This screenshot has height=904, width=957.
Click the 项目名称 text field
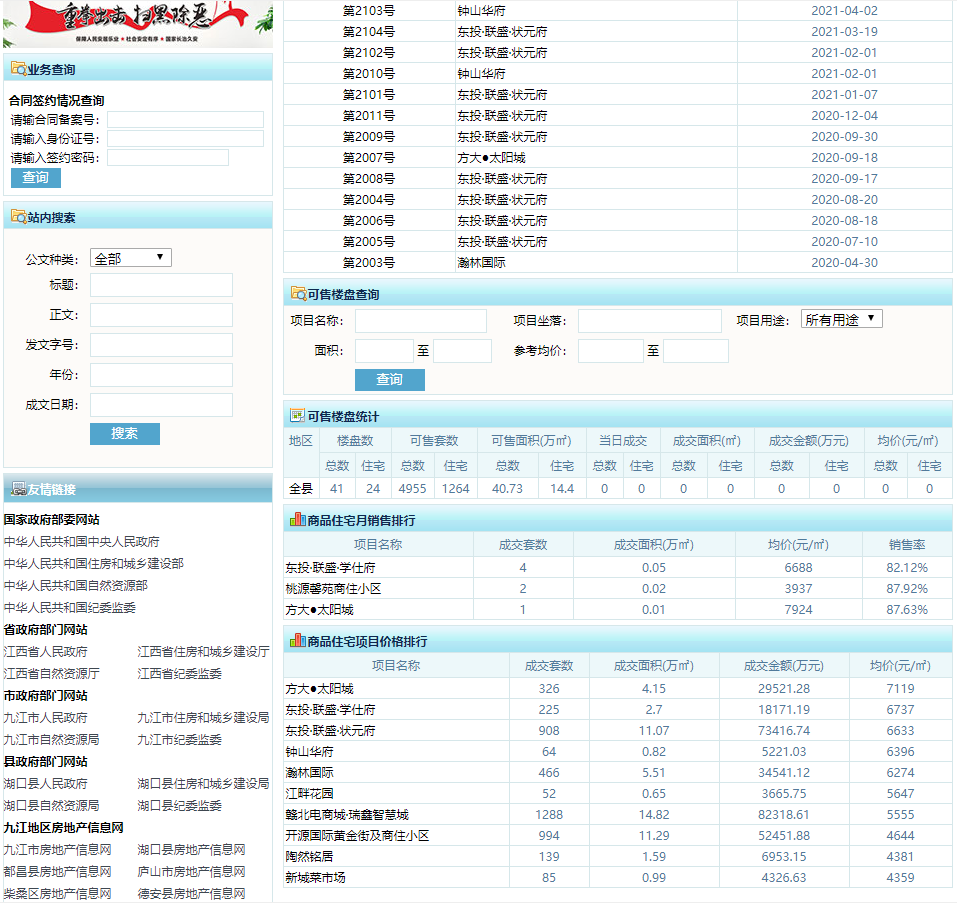pyautogui.click(x=420, y=321)
